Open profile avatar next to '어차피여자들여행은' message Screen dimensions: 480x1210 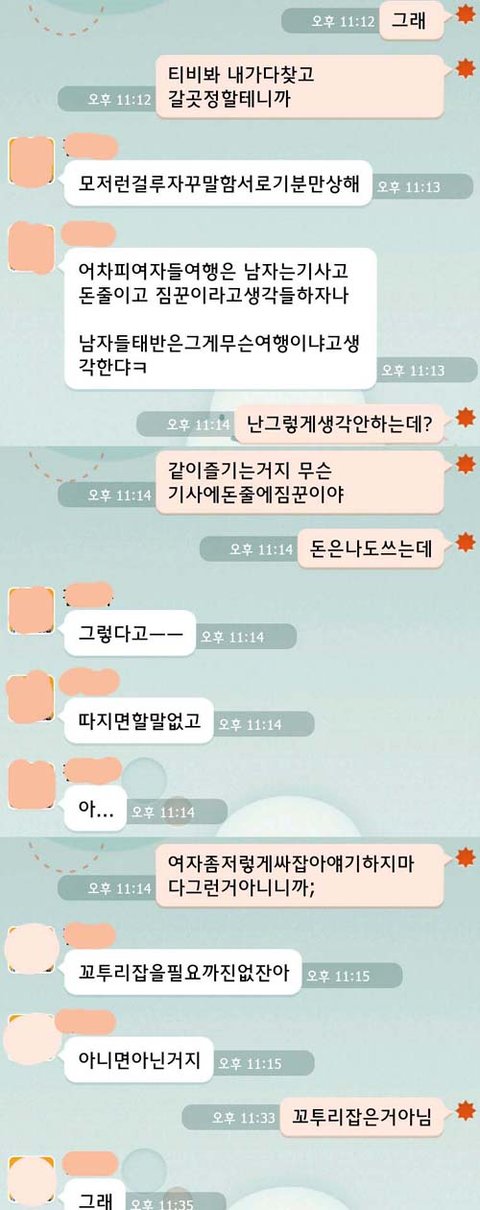click(x=31, y=247)
